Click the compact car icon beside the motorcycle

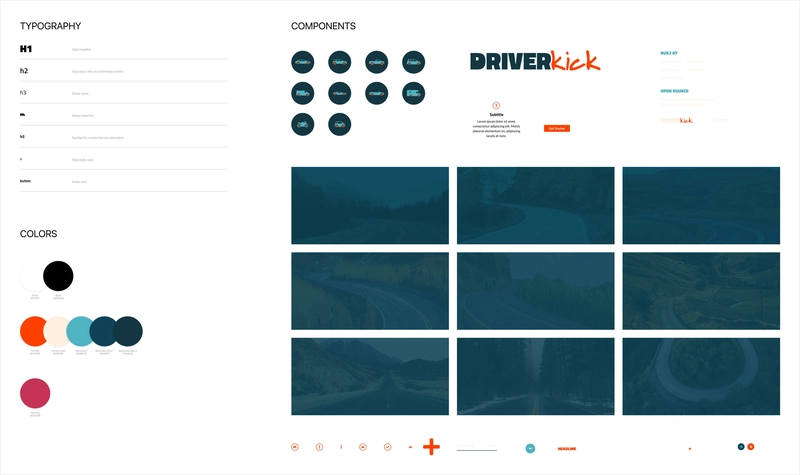pyautogui.click(x=340, y=124)
